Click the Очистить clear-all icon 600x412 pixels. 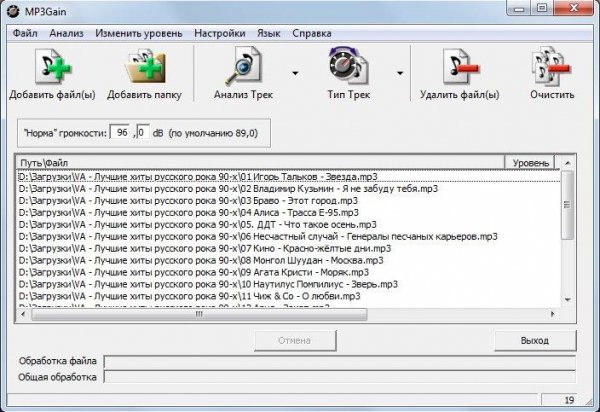(x=551, y=66)
